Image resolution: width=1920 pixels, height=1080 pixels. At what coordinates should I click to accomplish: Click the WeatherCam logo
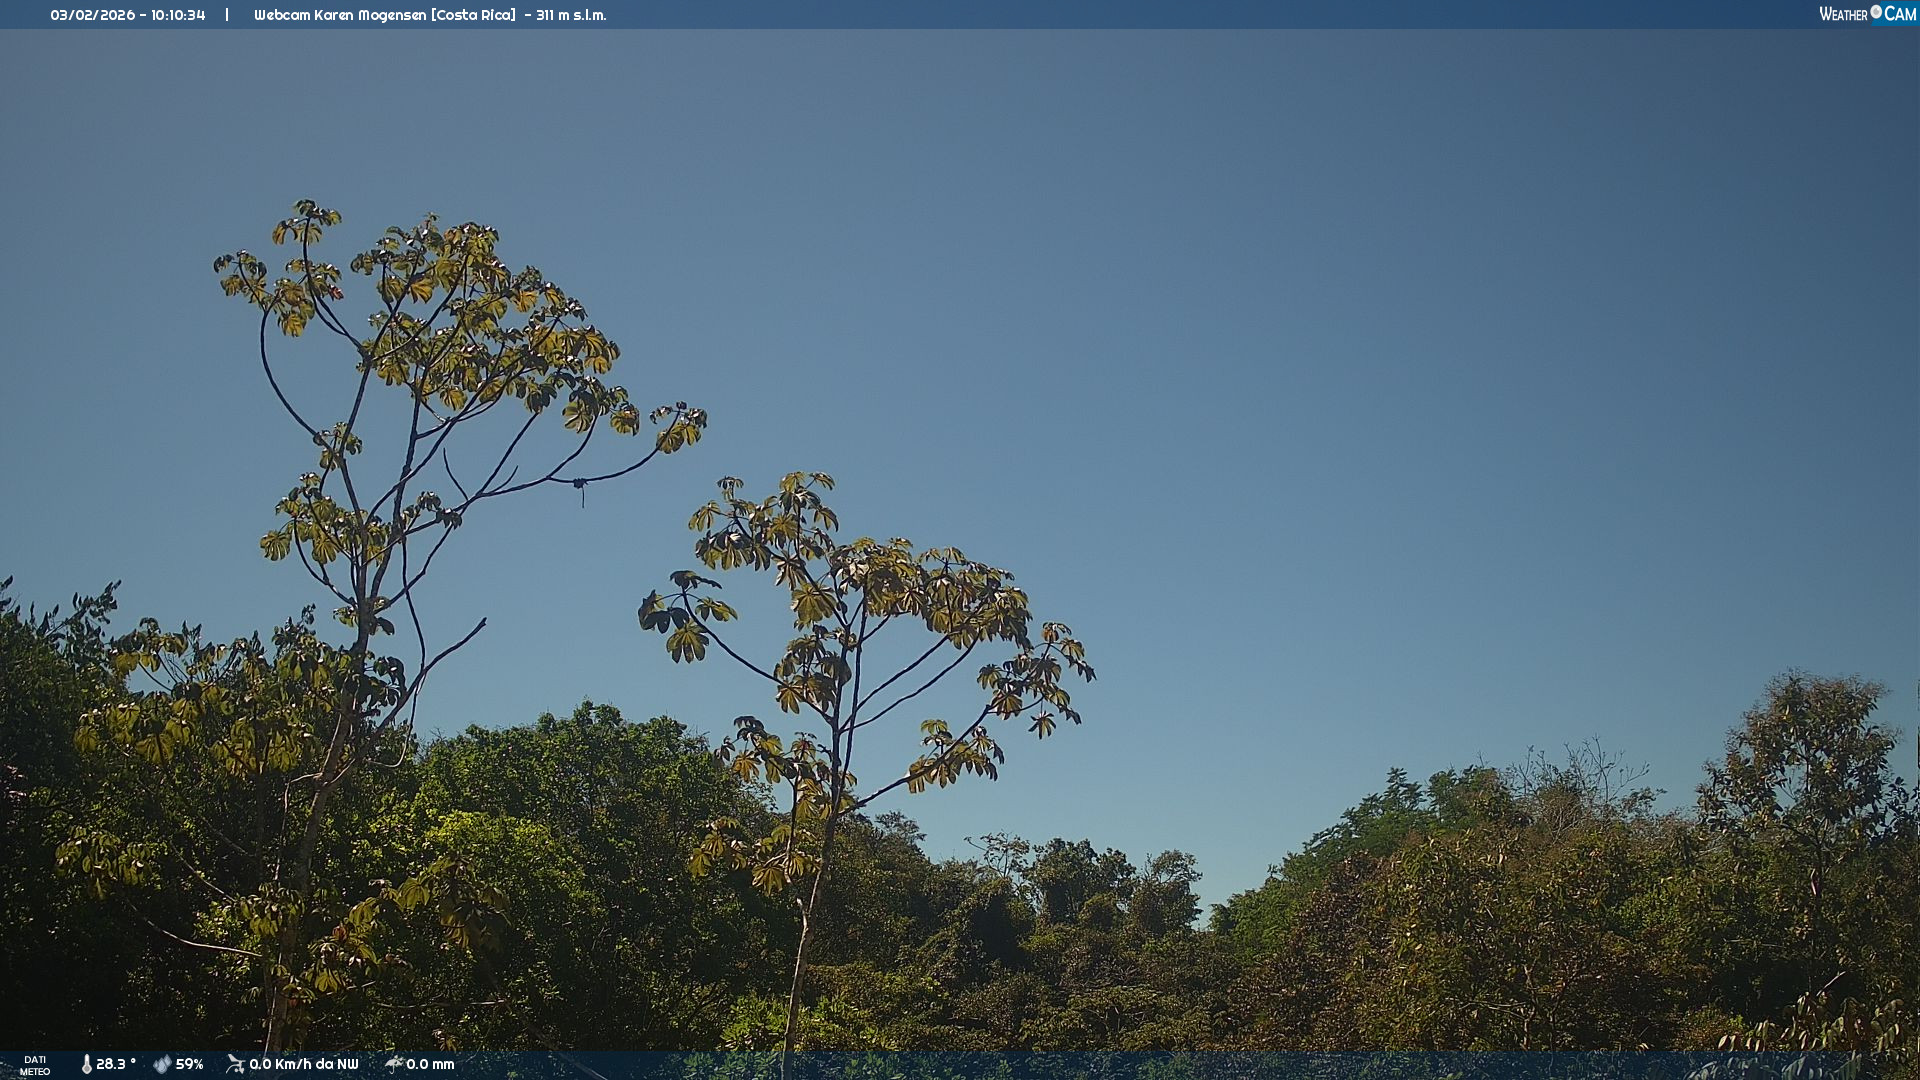click(x=1867, y=14)
